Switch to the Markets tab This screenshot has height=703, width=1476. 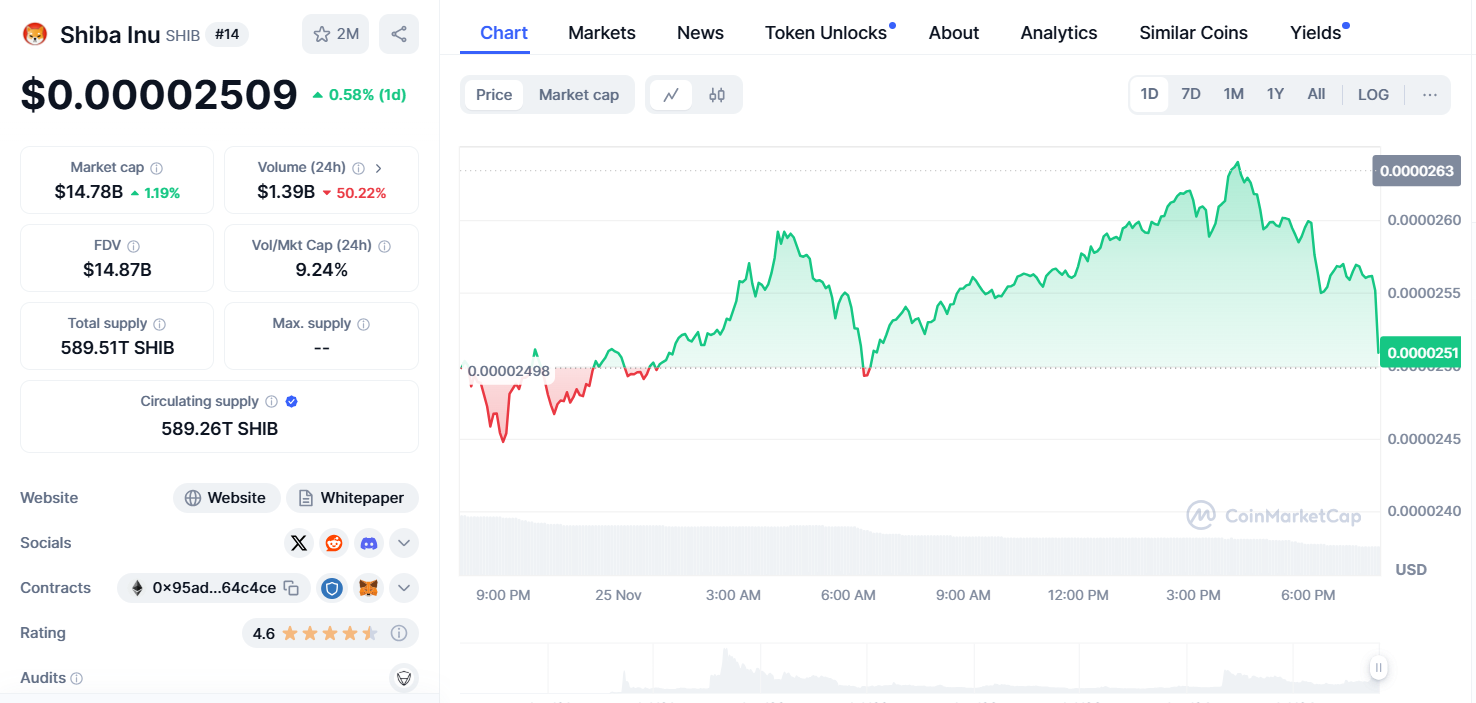point(601,33)
